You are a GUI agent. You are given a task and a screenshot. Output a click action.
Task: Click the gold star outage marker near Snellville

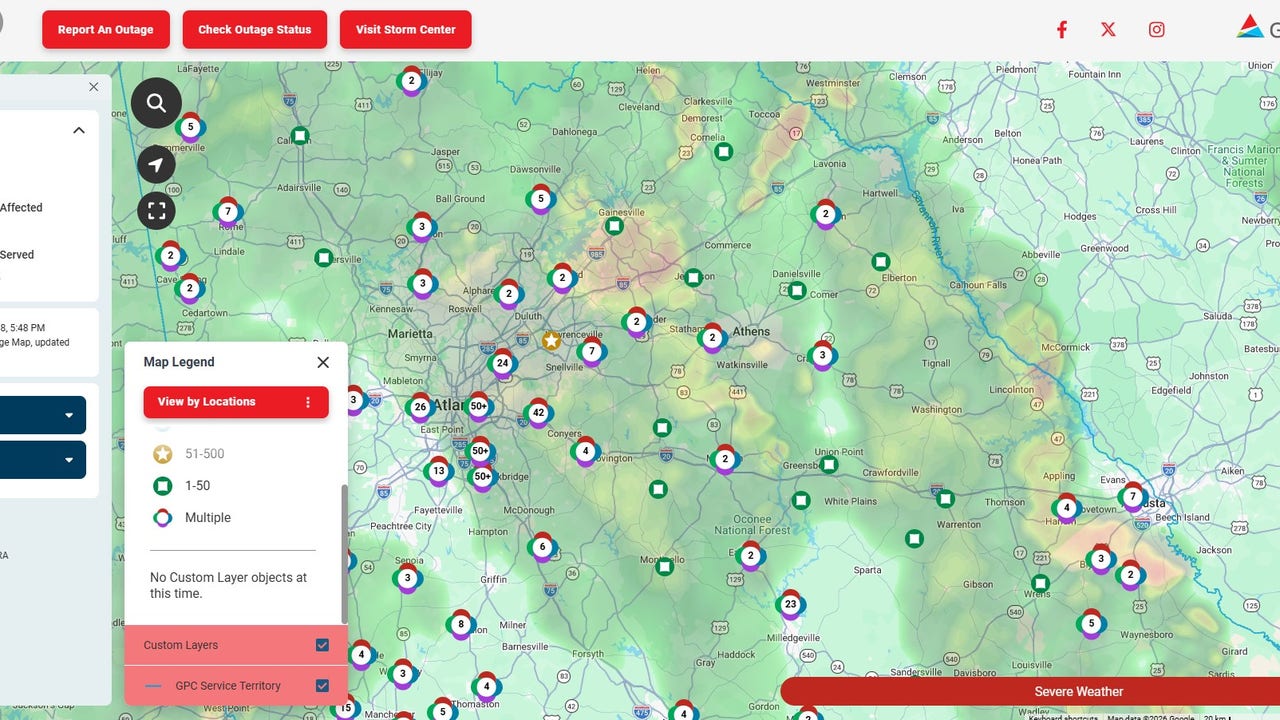[551, 341]
